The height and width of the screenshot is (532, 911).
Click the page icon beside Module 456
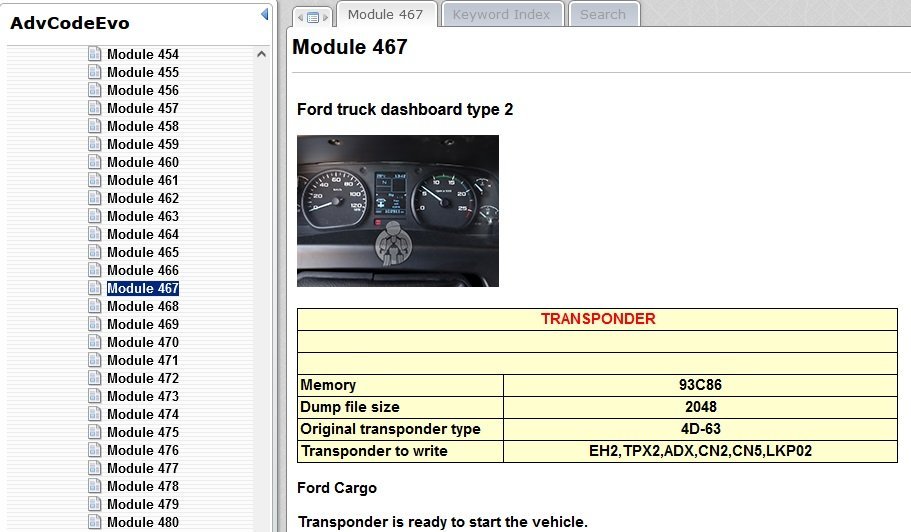coord(95,90)
